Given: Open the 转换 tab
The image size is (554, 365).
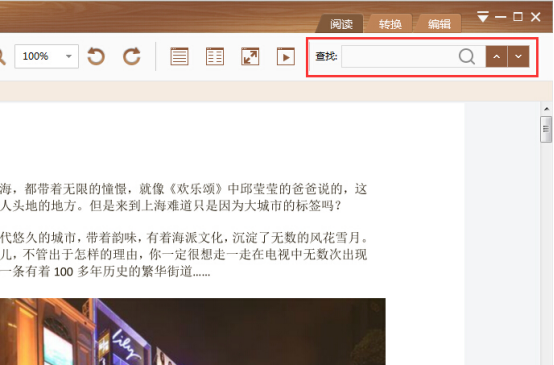Looking at the screenshot, I should pos(390,24).
